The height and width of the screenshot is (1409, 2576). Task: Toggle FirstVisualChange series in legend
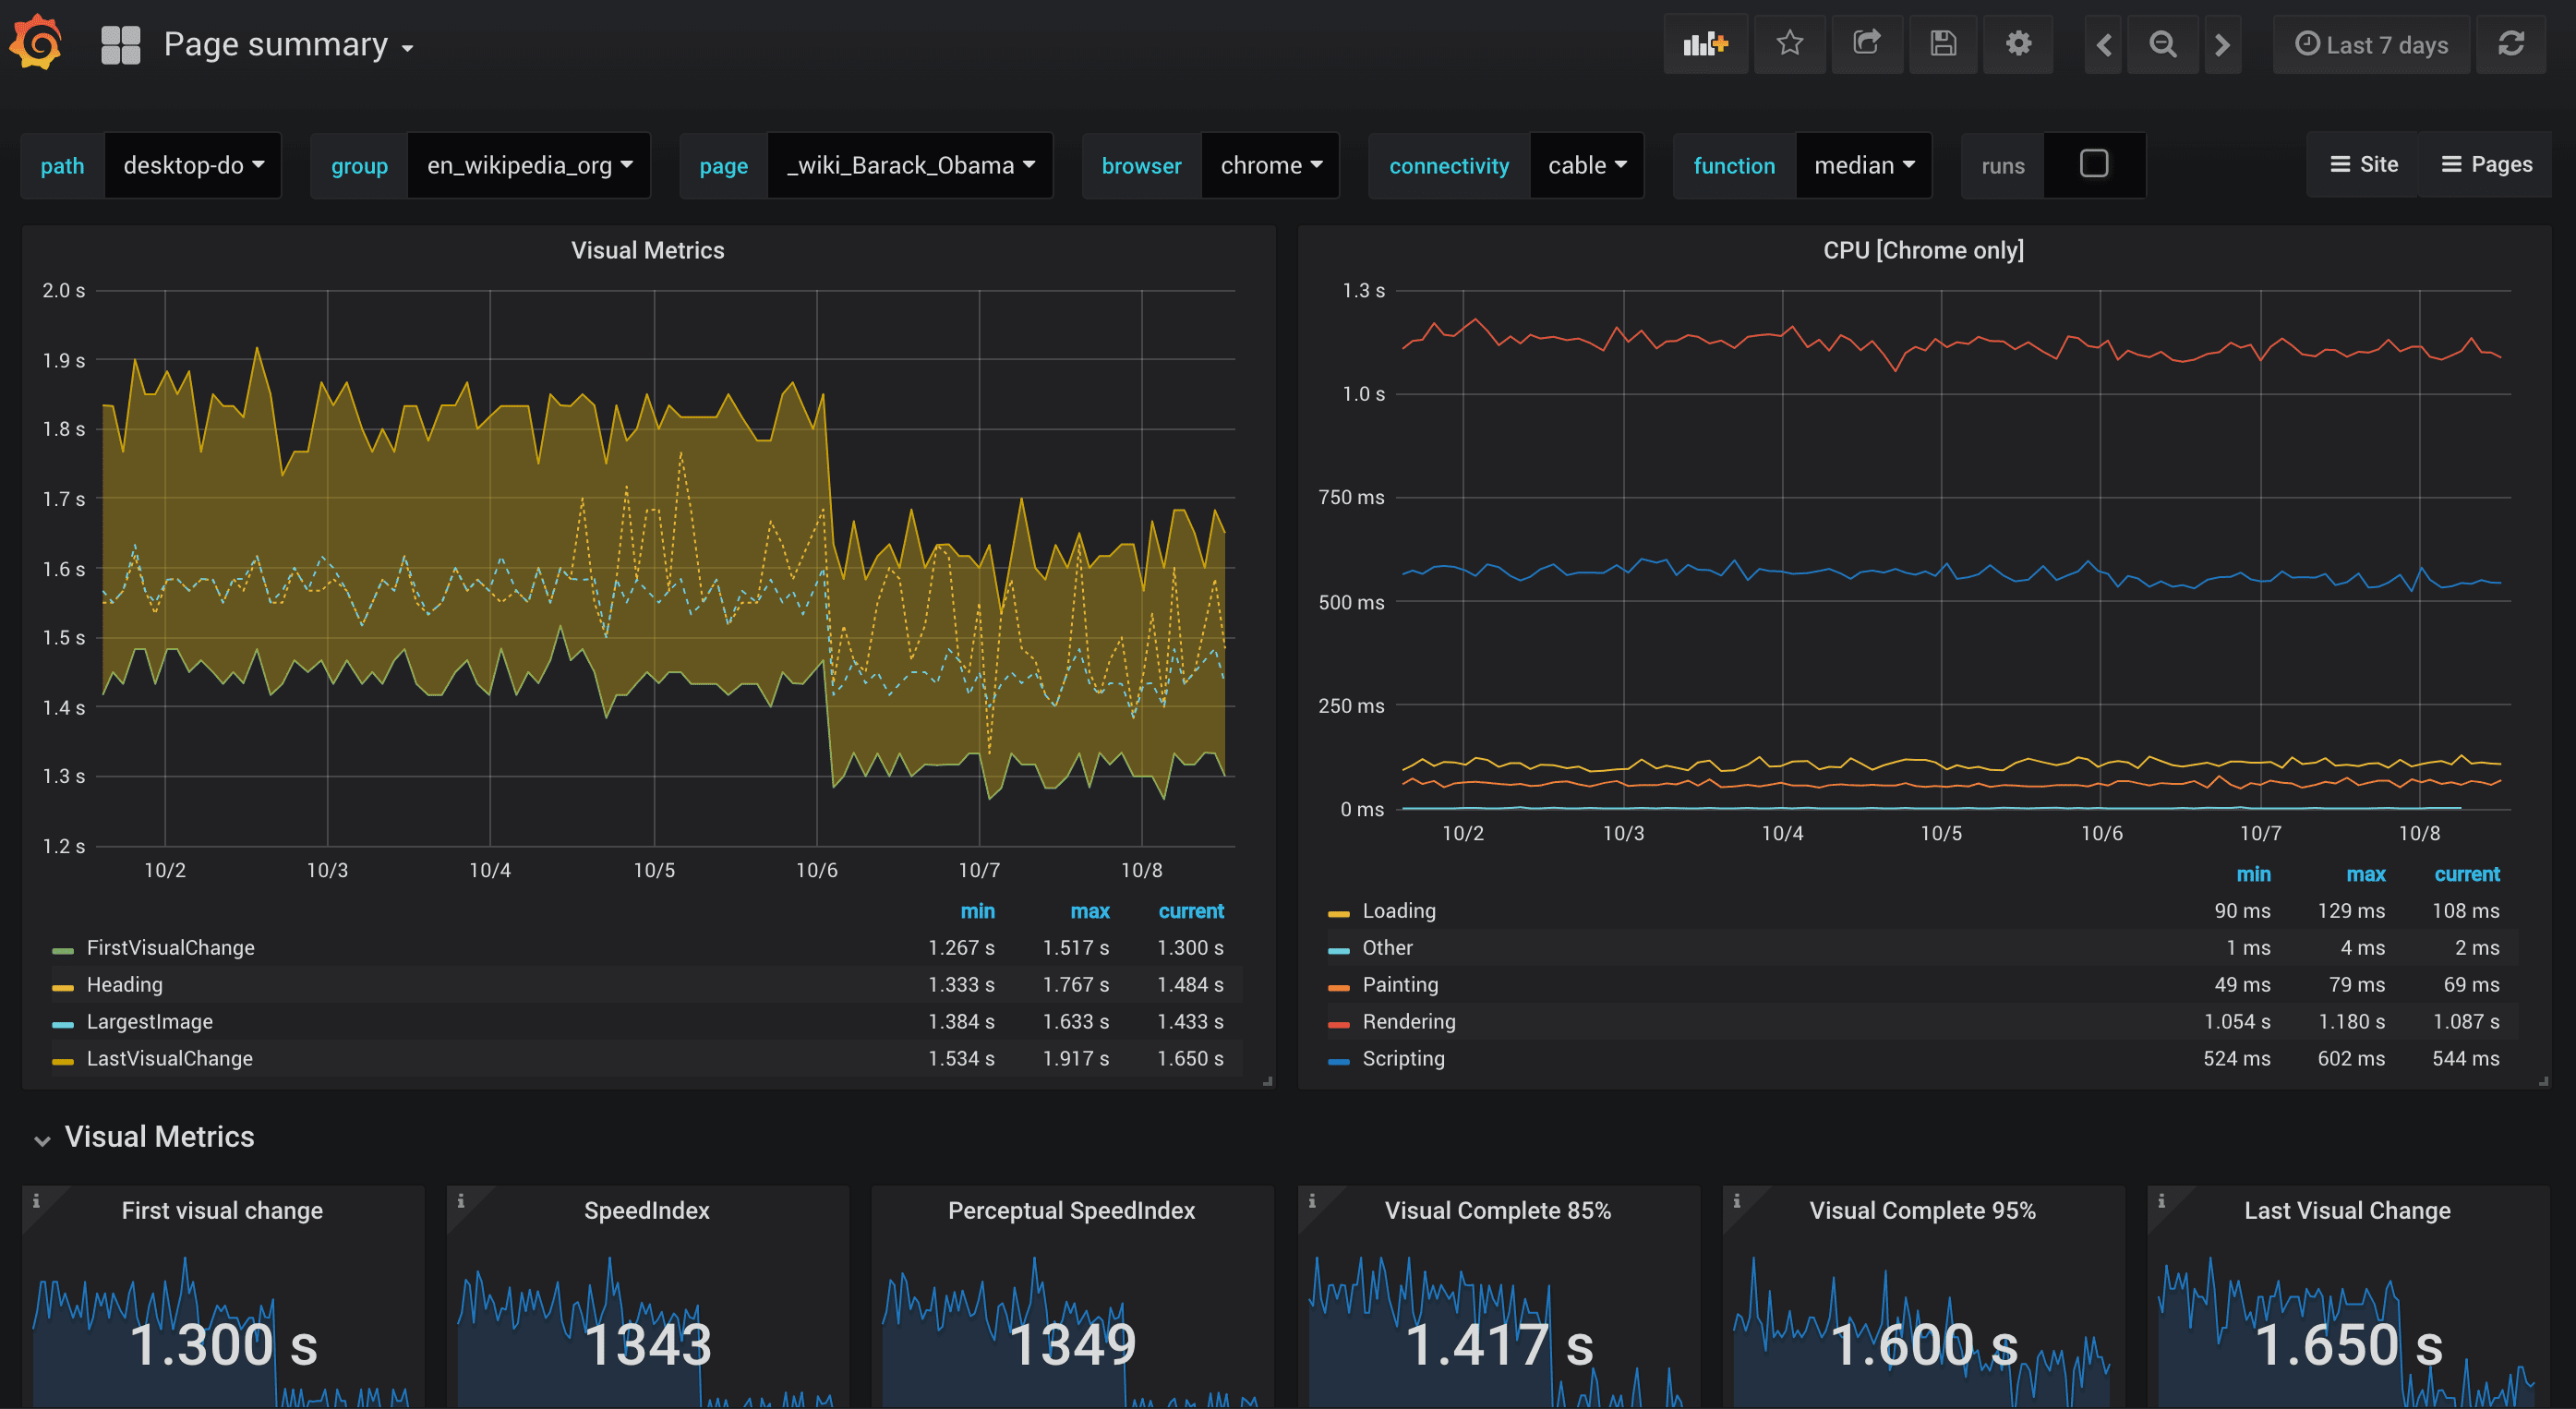[x=170, y=947]
